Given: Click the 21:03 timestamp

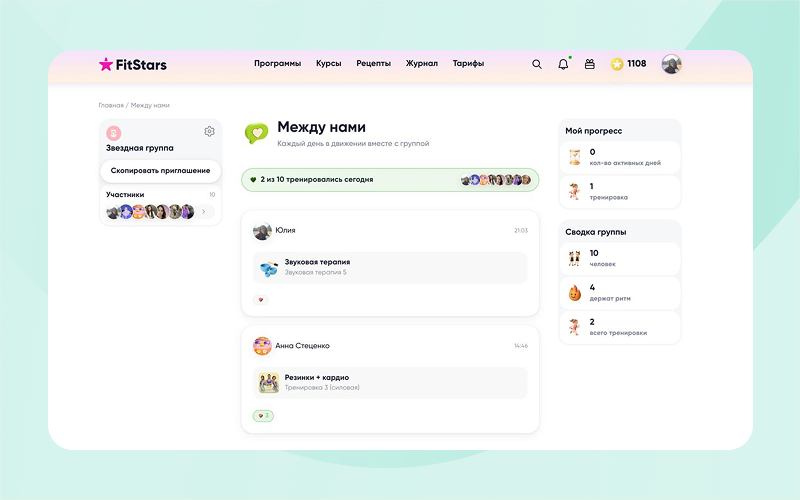Looking at the screenshot, I should (521, 231).
